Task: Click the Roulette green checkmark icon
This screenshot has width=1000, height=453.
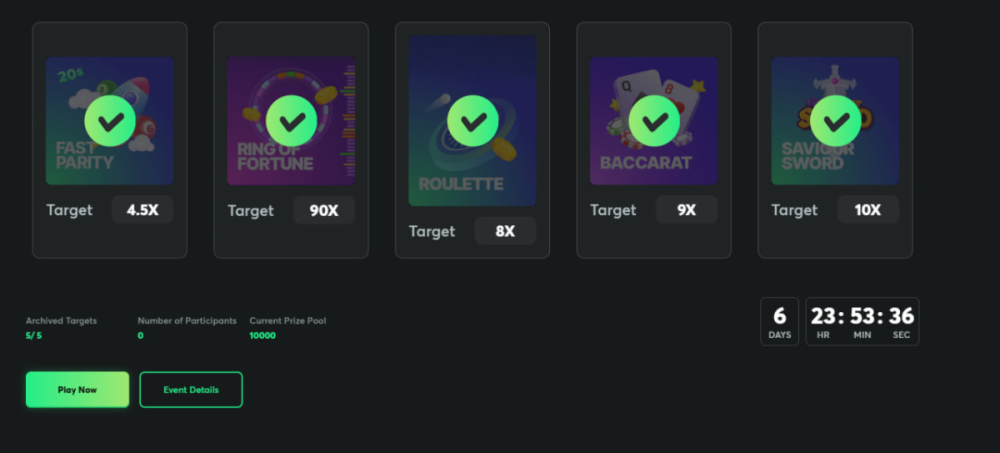Action: tap(472, 121)
